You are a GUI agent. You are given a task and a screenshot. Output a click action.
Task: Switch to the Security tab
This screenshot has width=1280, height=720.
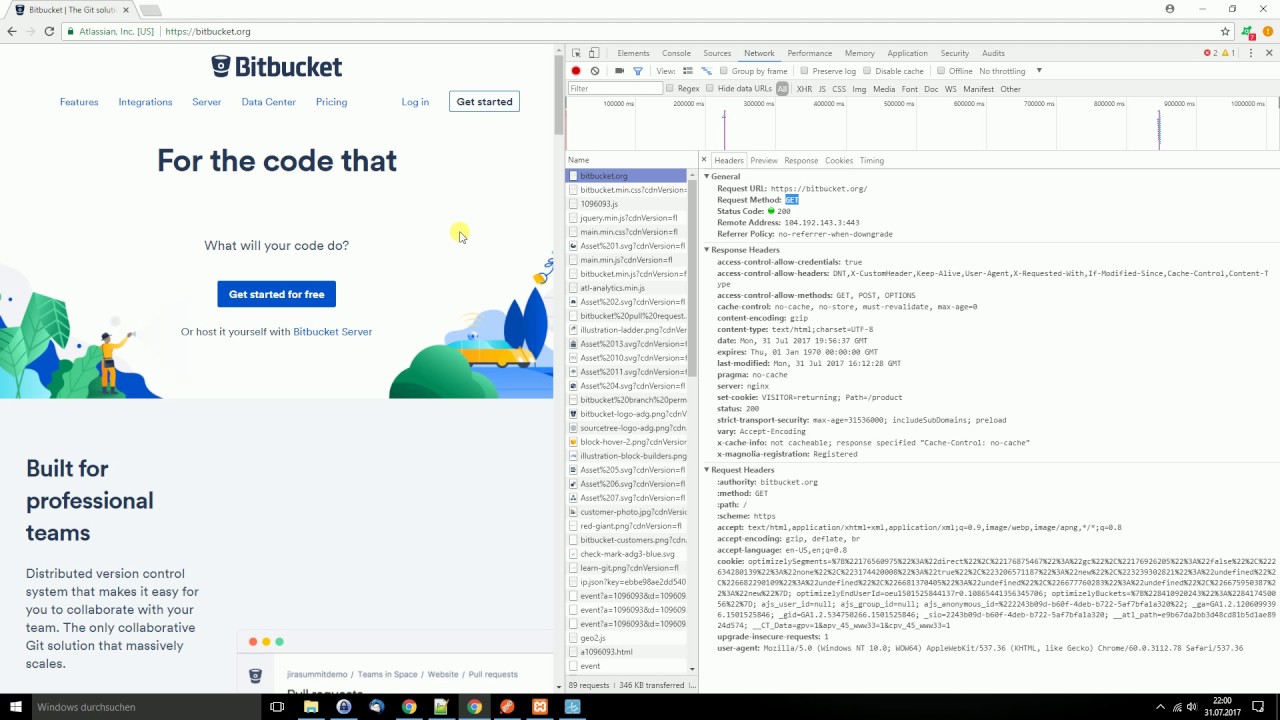[x=955, y=53]
